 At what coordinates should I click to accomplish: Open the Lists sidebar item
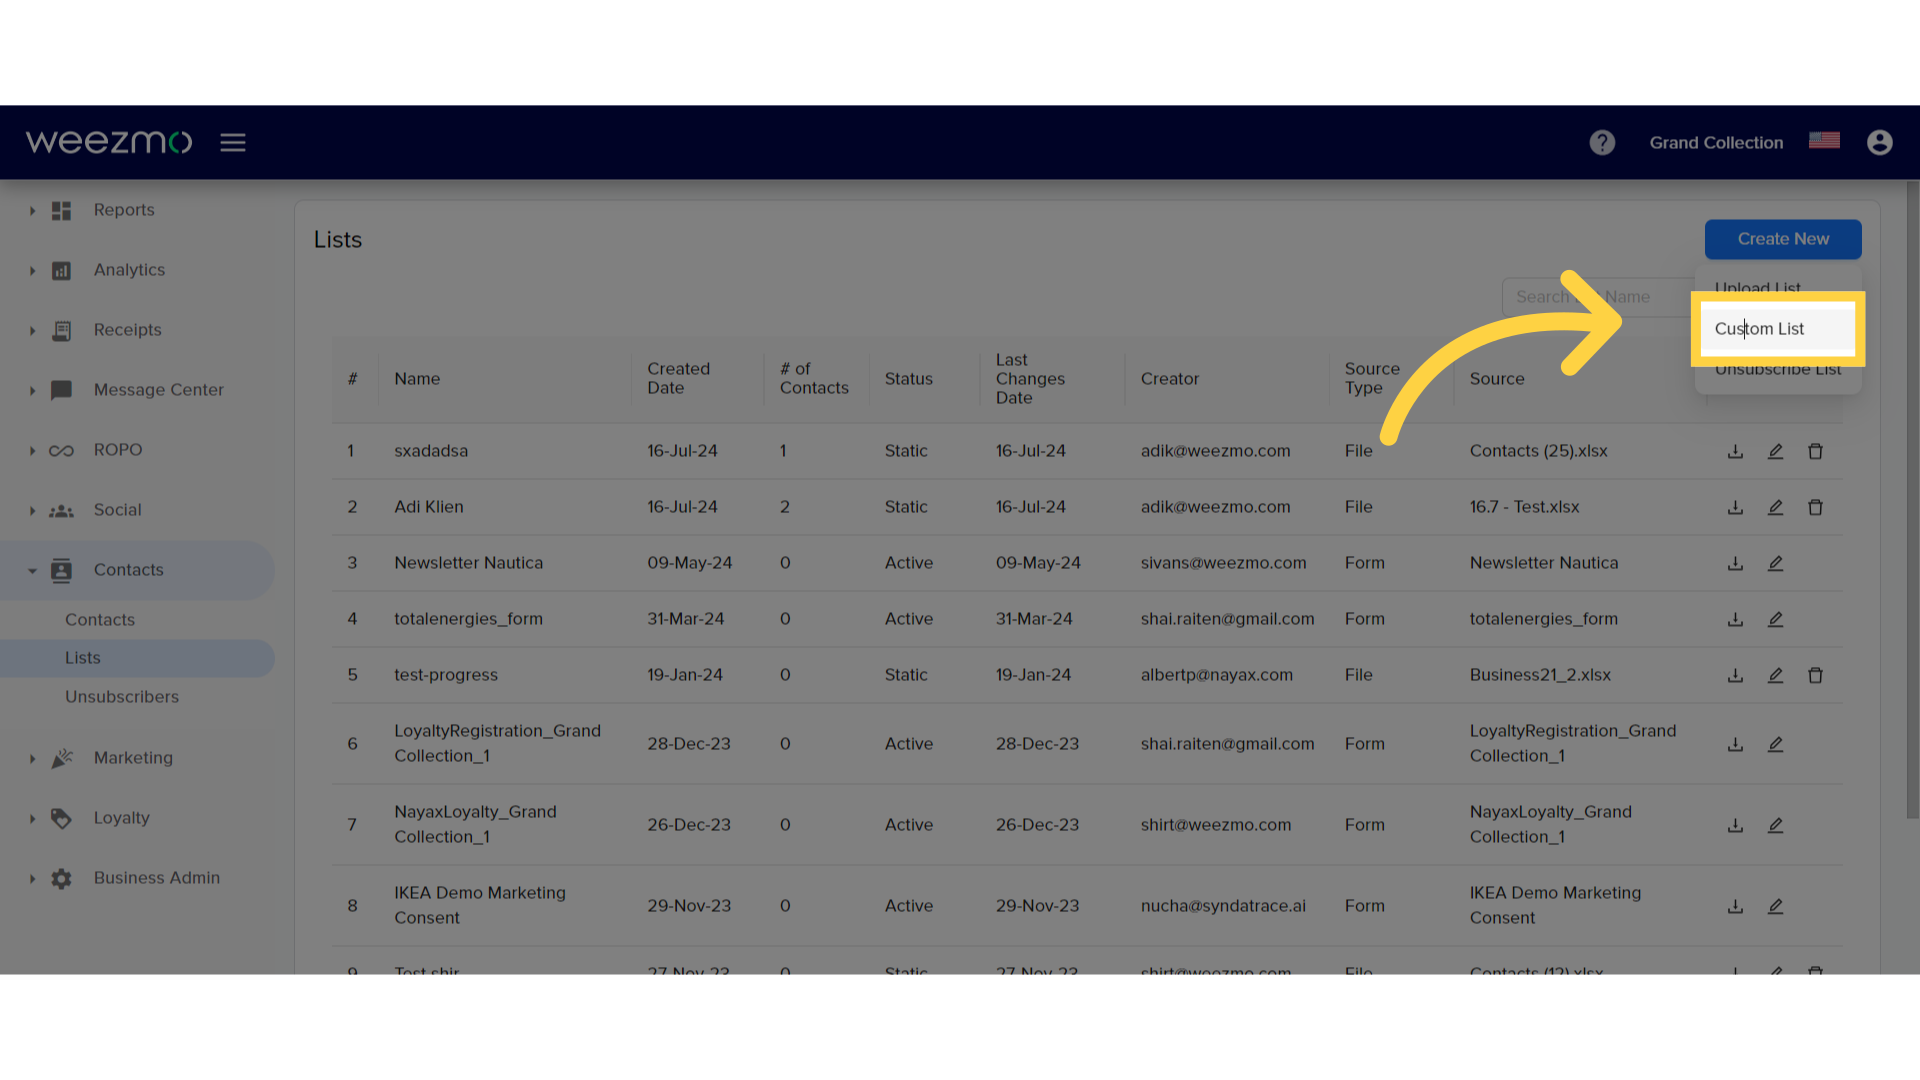83,657
